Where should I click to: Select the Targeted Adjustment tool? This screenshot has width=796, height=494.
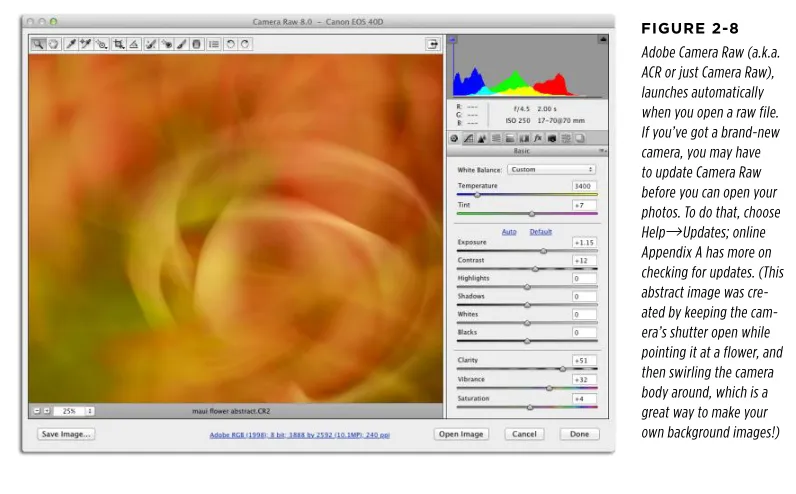(102, 44)
